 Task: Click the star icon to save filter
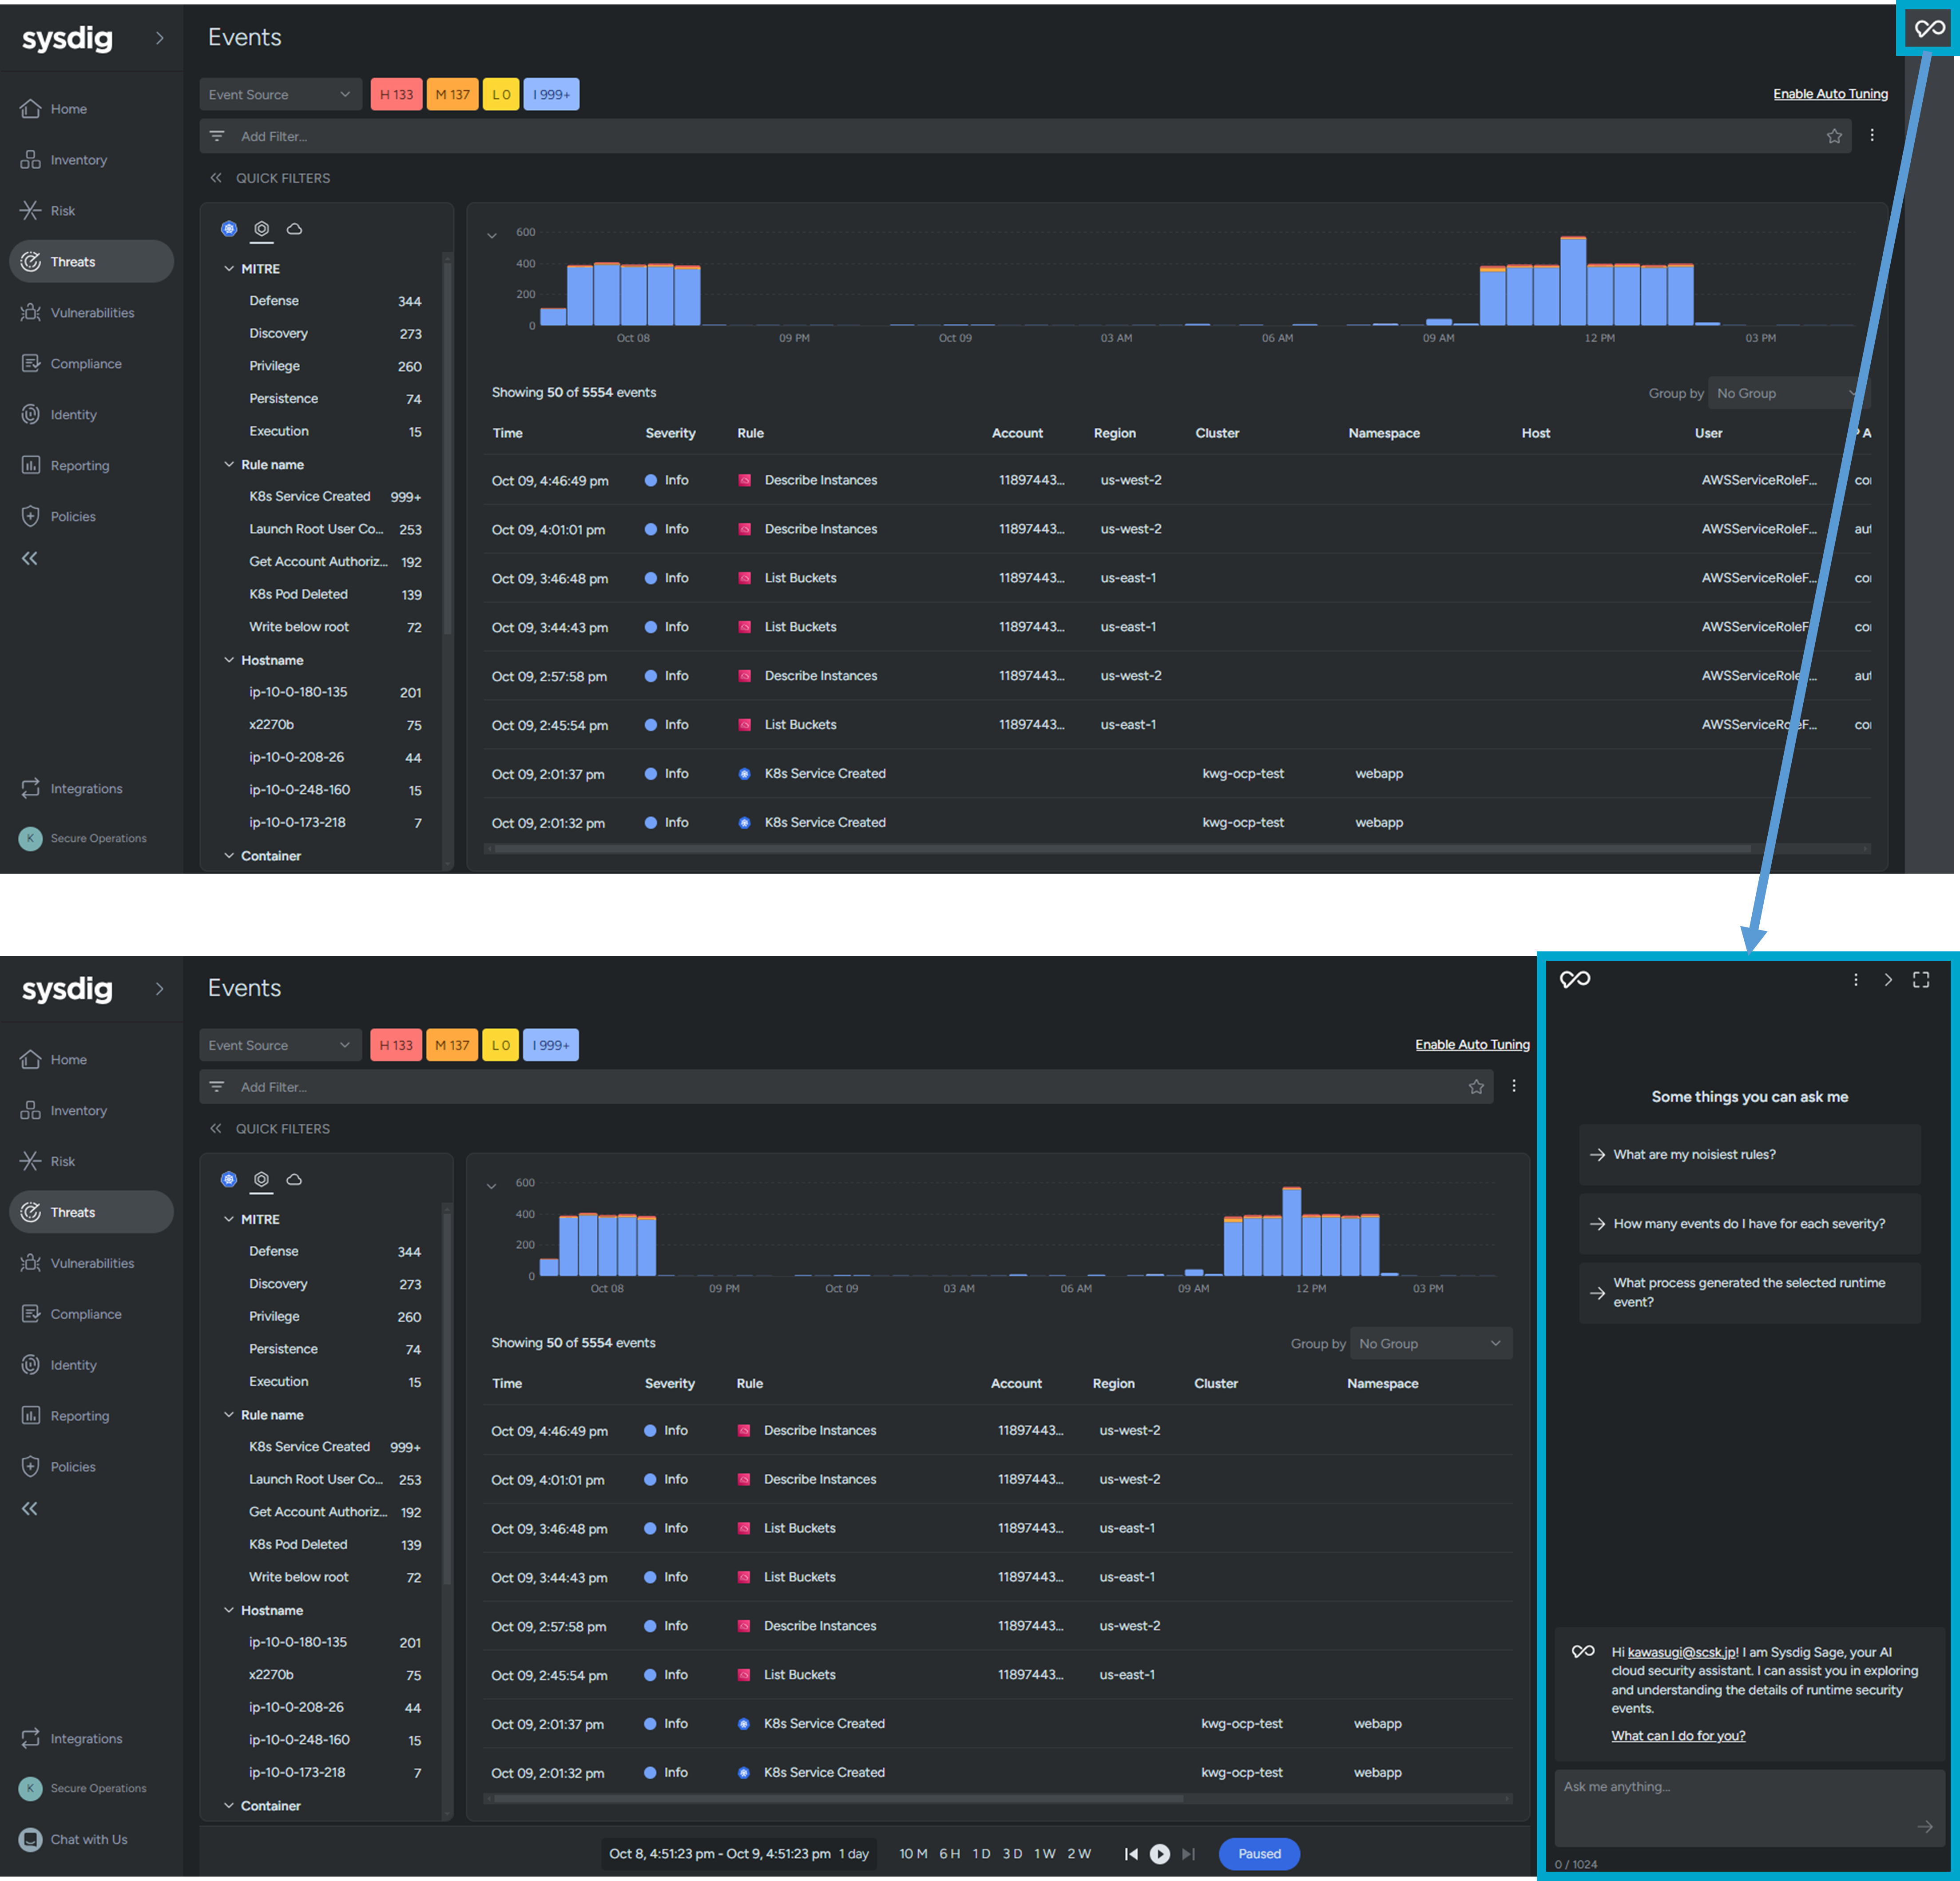point(1476,1087)
